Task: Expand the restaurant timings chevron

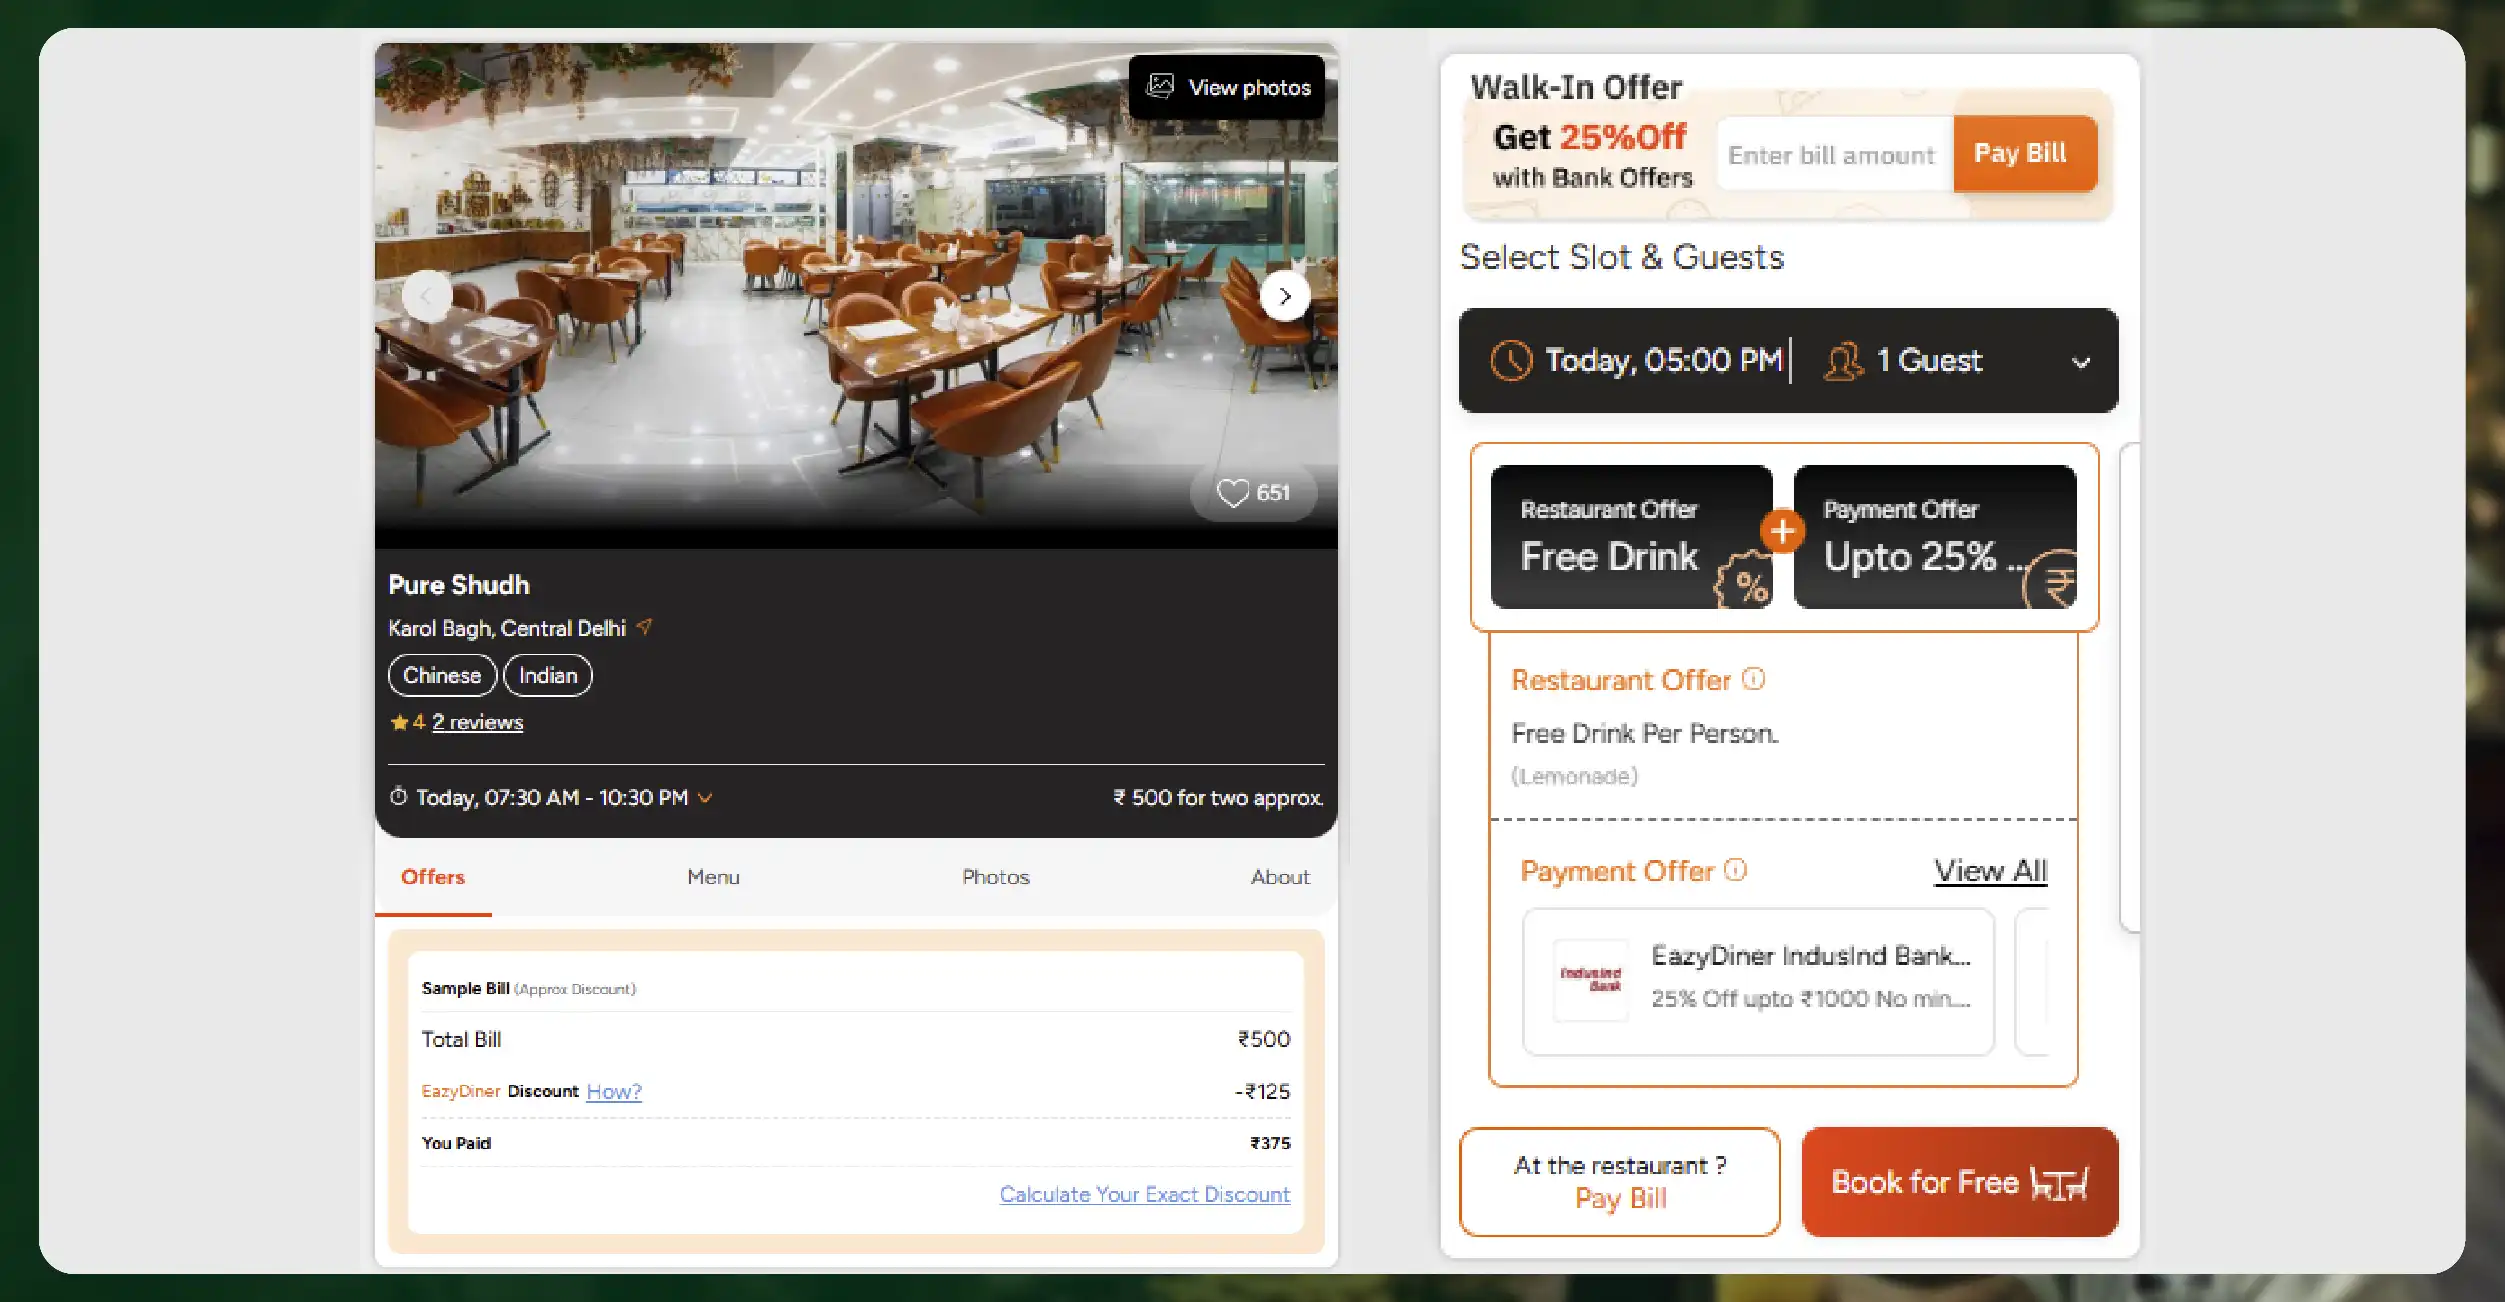Action: 707,798
